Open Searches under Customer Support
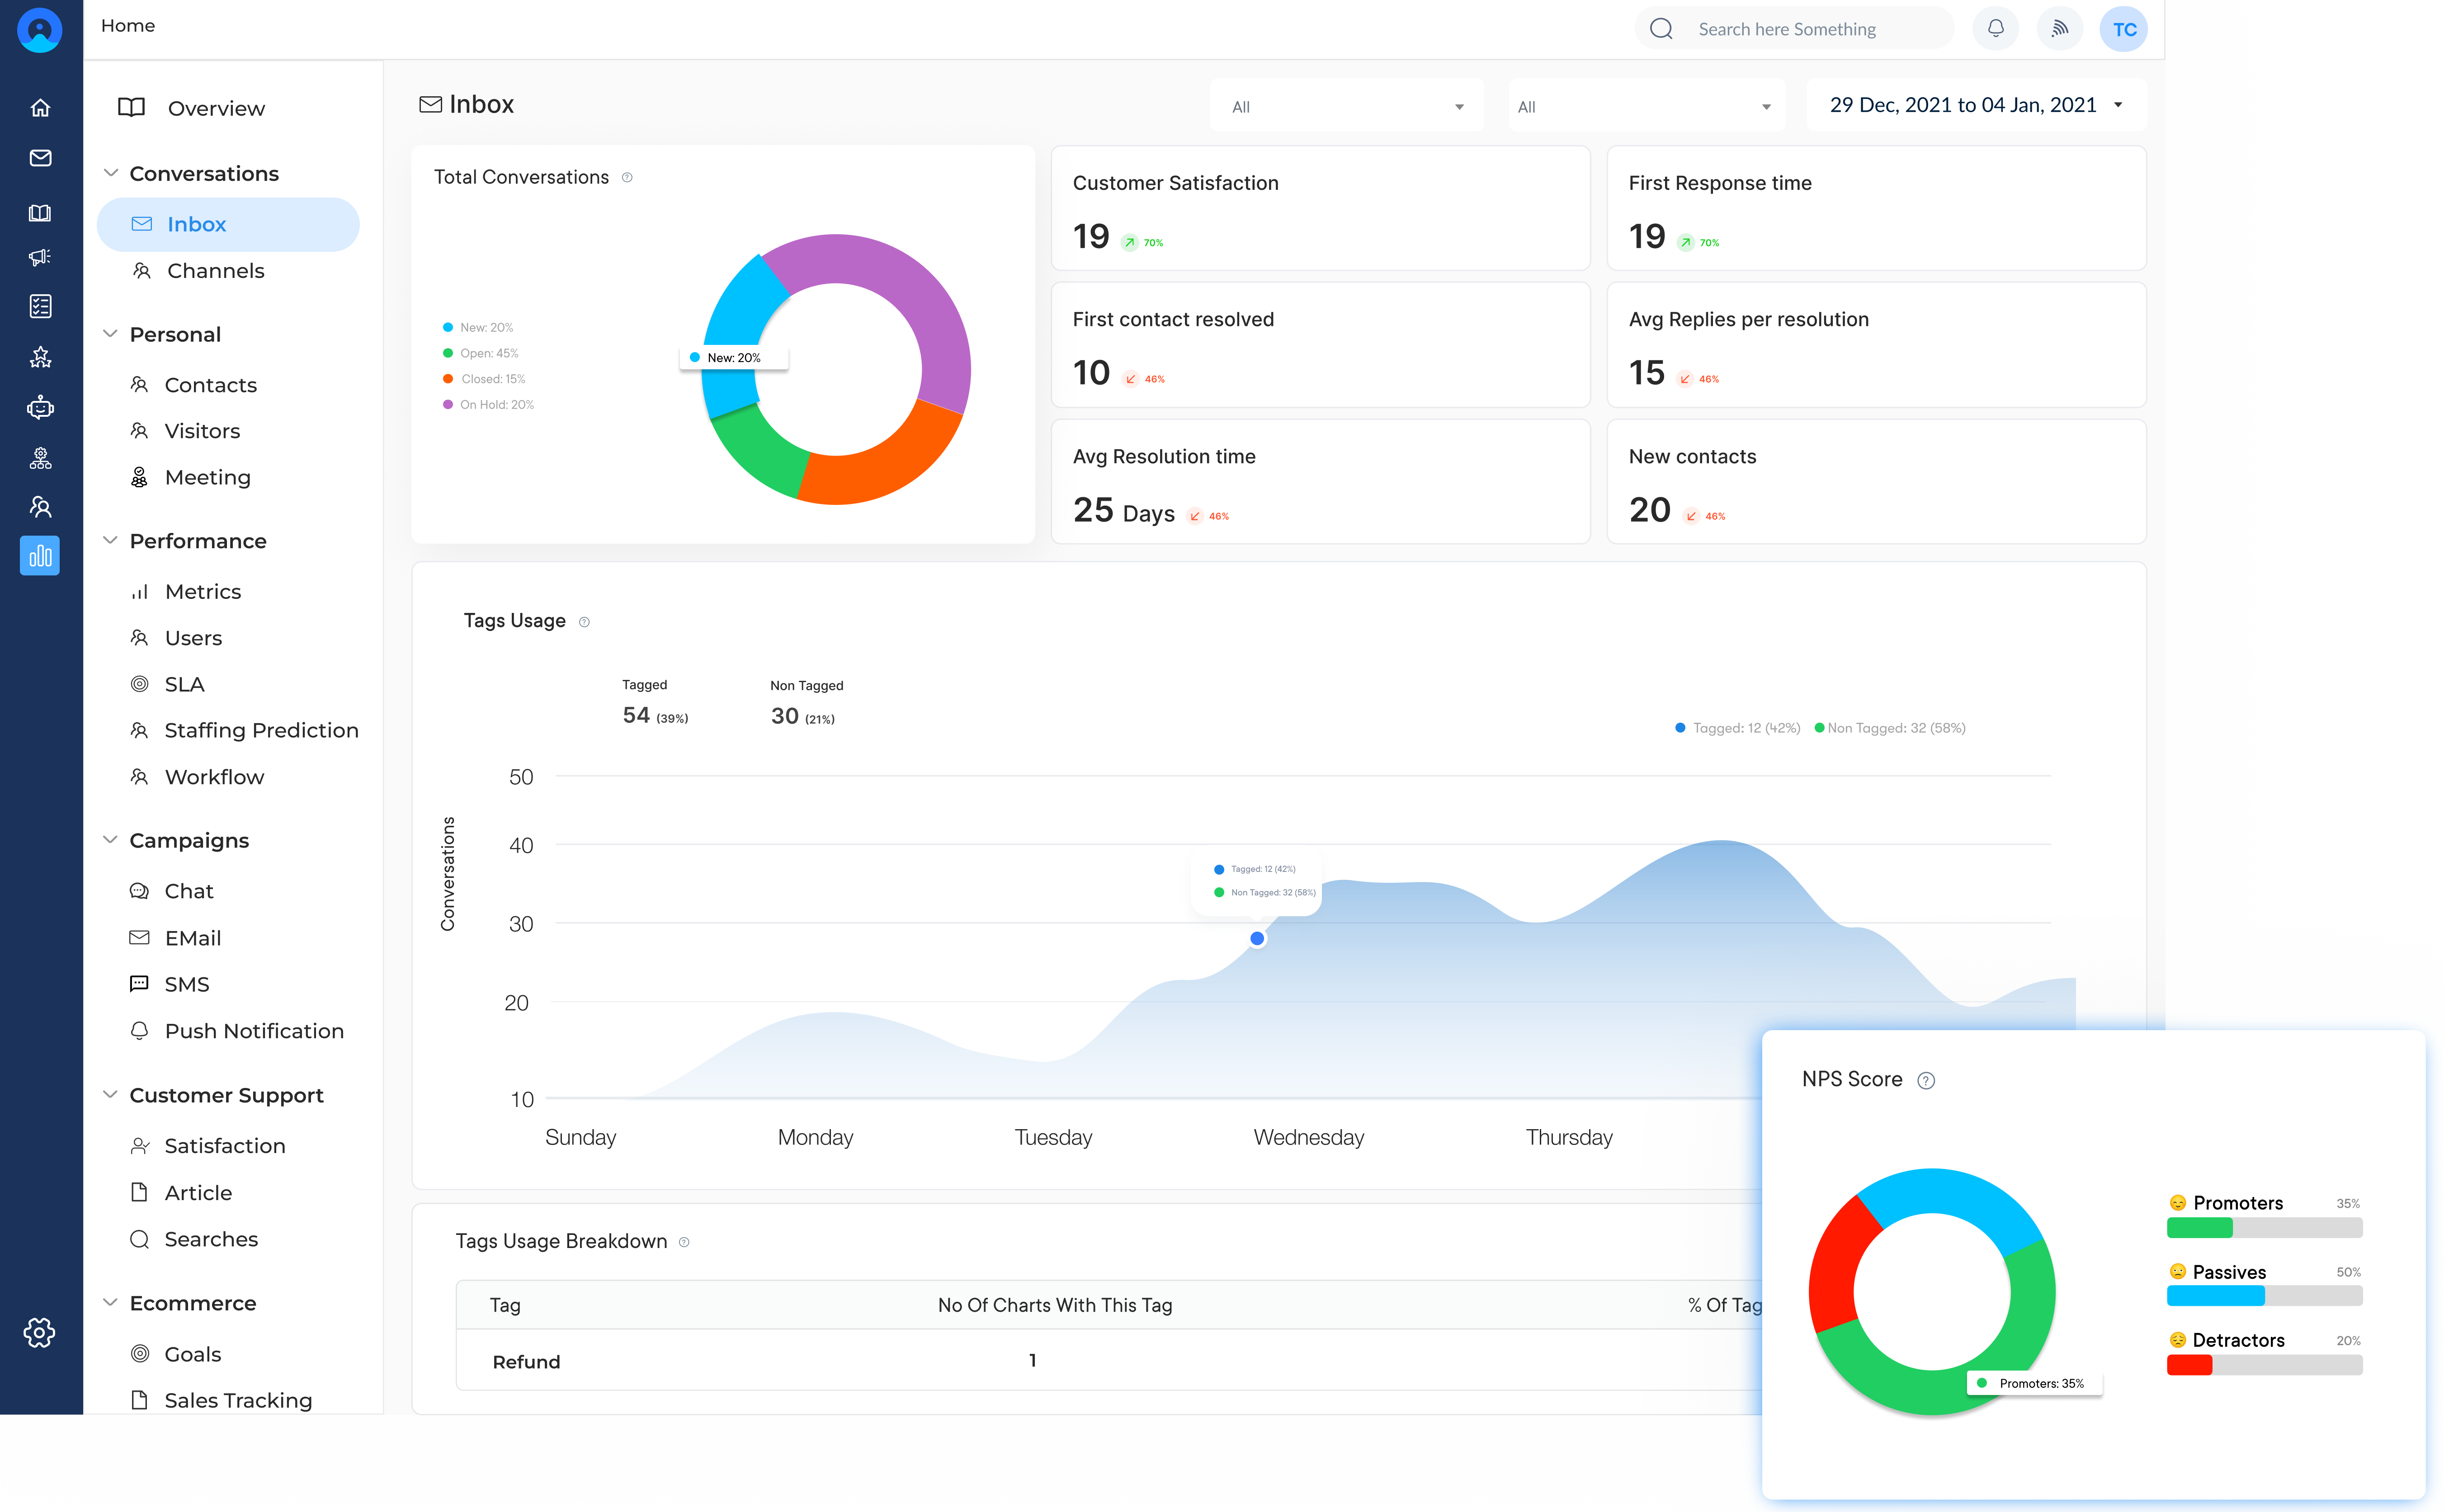 pyautogui.click(x=210, y=1239)
